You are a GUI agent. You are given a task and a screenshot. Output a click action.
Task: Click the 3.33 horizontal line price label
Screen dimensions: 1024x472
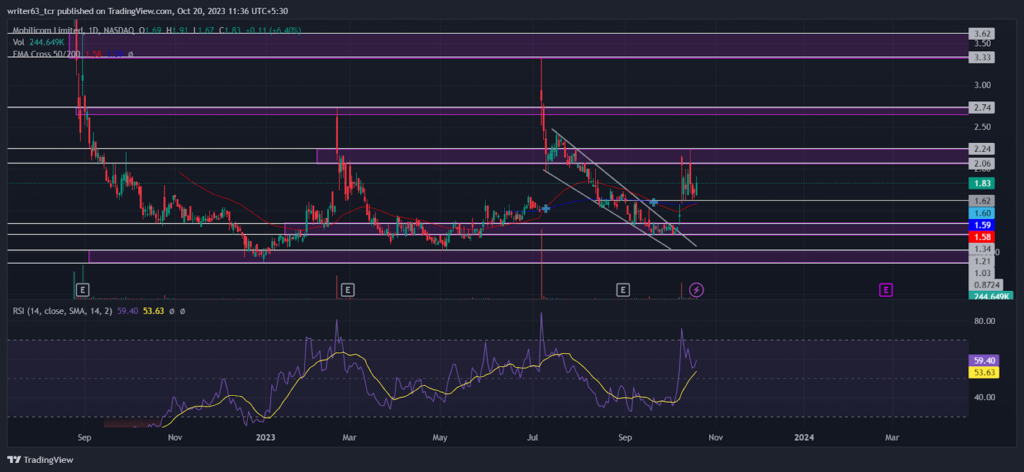pos(981,57)
